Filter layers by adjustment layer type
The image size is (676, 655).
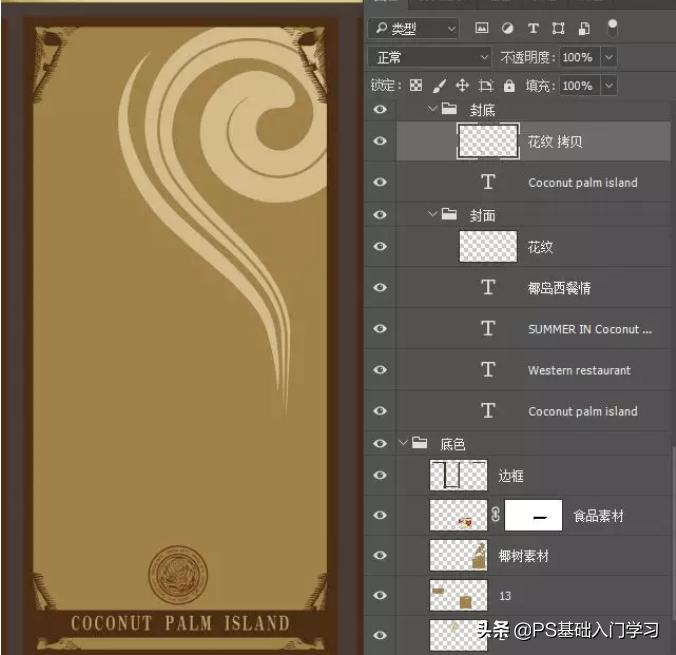[507, 28]
